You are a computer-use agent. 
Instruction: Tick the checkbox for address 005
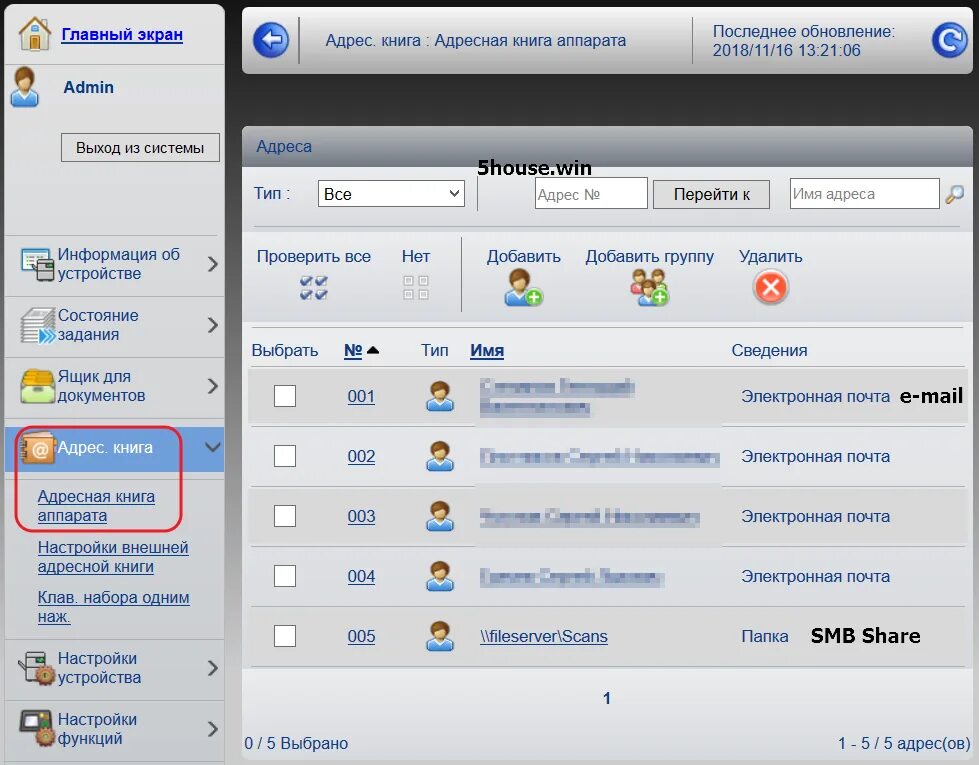coord(285,636)
